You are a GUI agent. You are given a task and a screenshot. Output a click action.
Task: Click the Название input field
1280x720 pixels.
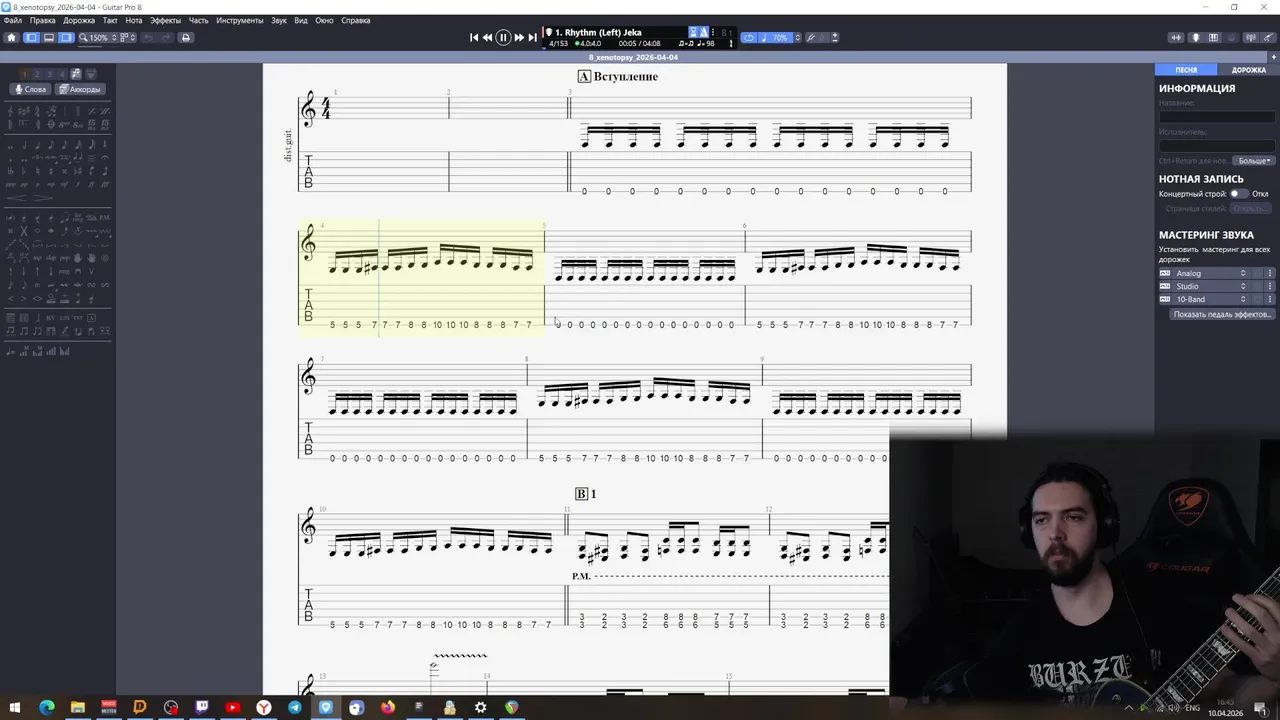[x=1217, y=117]
